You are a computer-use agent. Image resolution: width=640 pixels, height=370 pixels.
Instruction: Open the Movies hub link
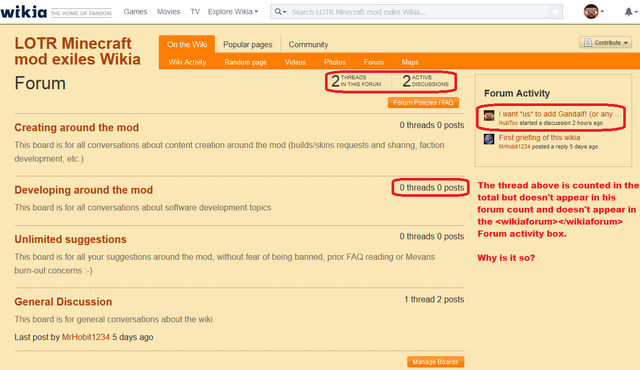[x=168, y=12]
